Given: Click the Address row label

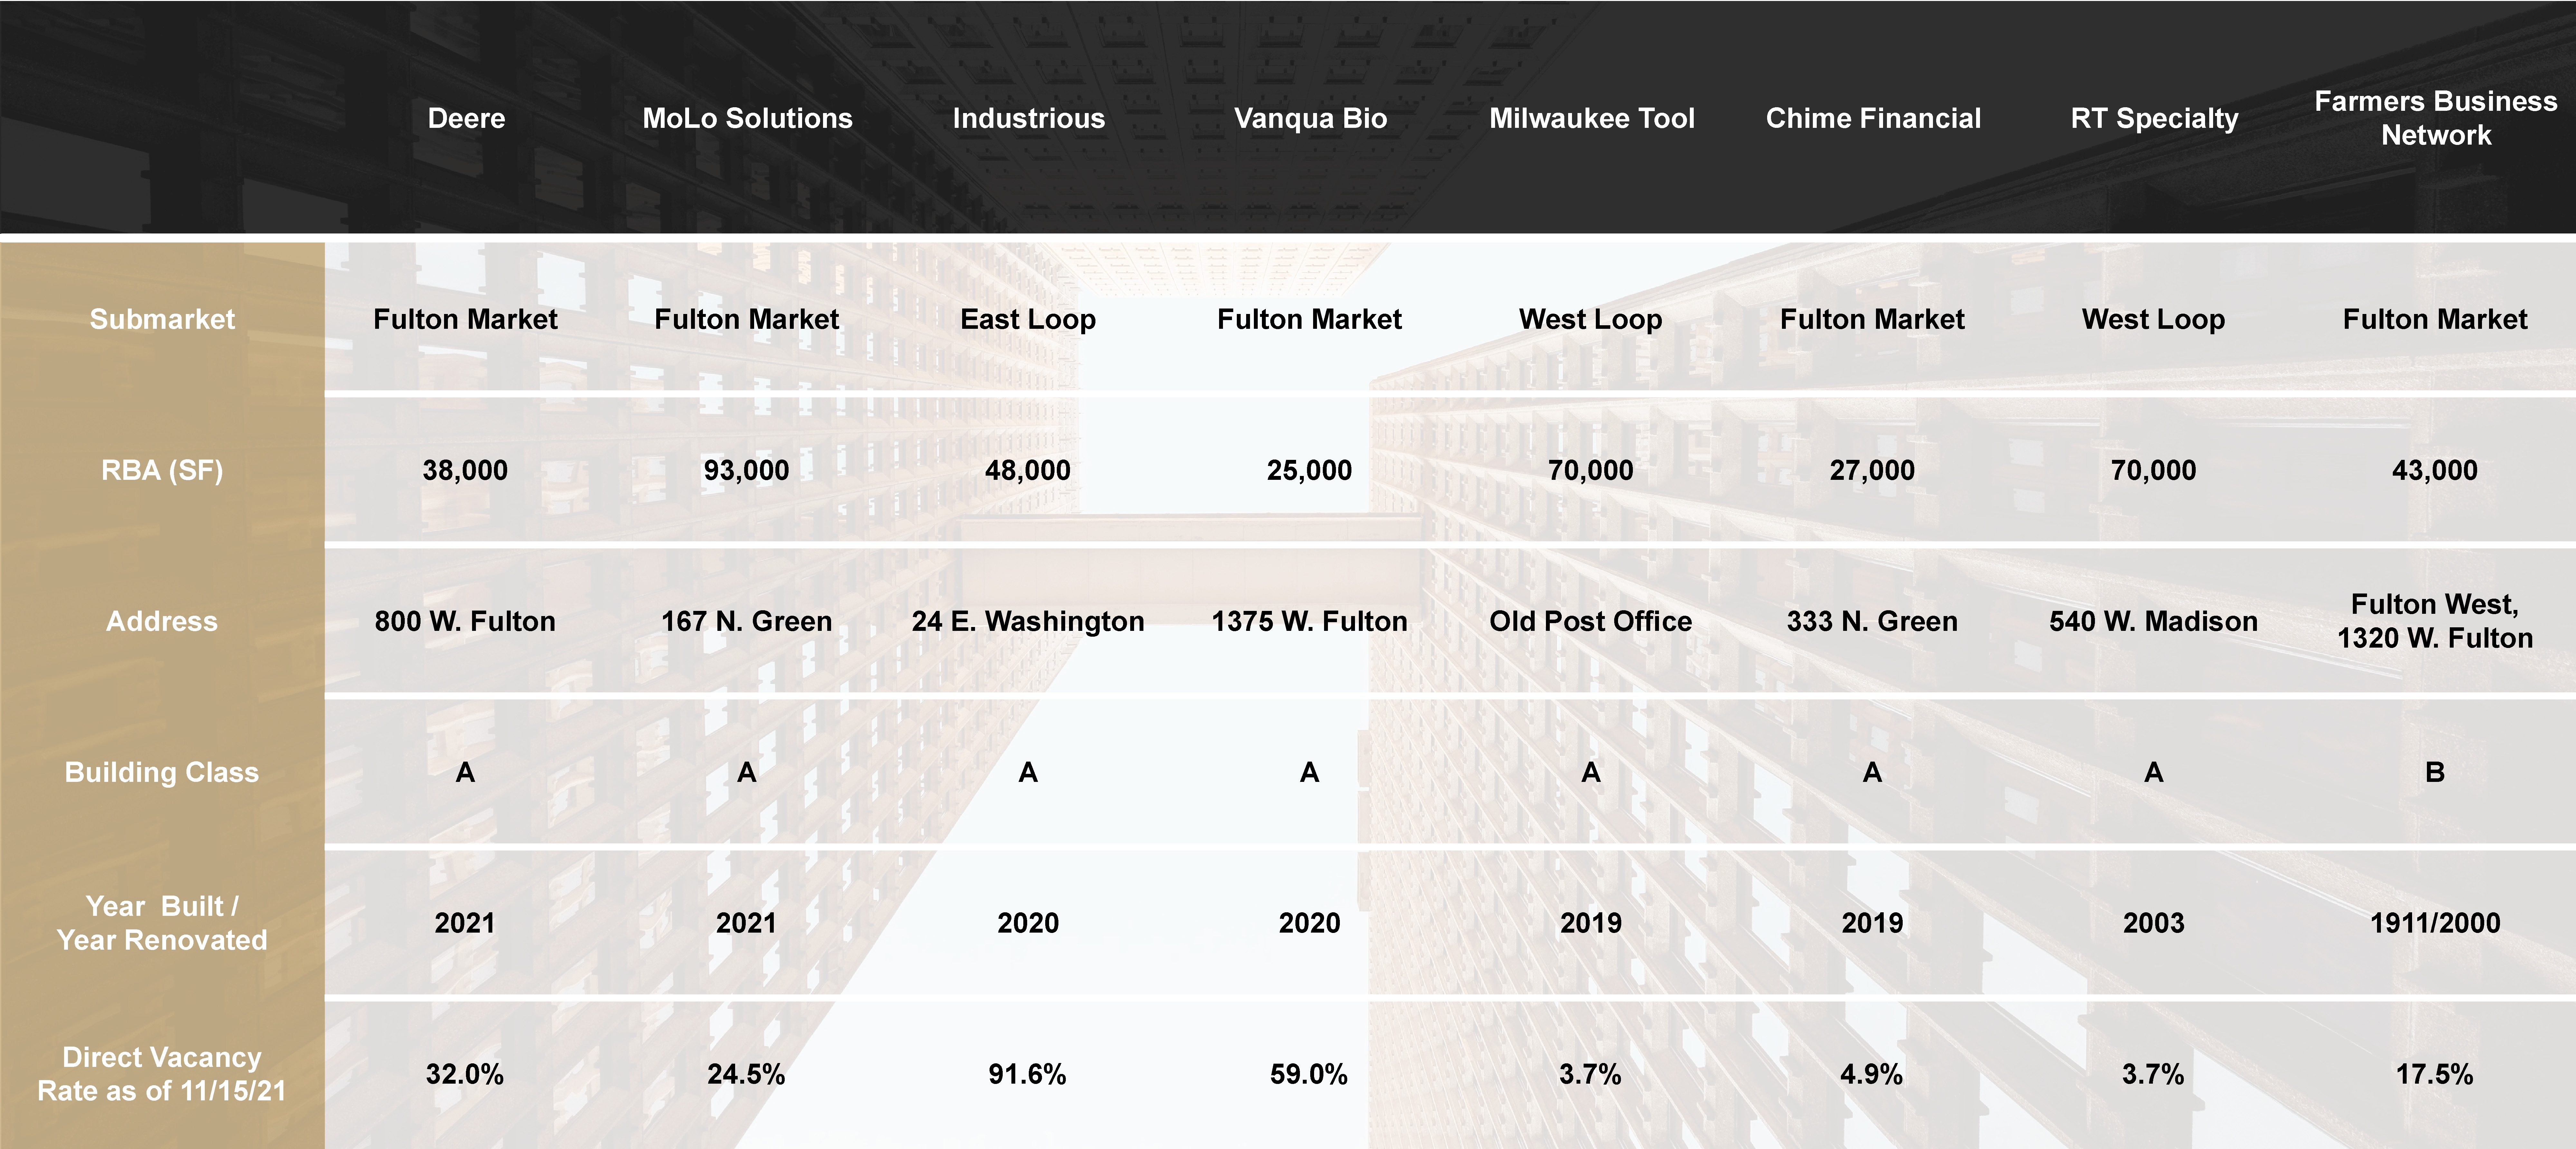Looking at the screenshot, I should pos(162,621).
